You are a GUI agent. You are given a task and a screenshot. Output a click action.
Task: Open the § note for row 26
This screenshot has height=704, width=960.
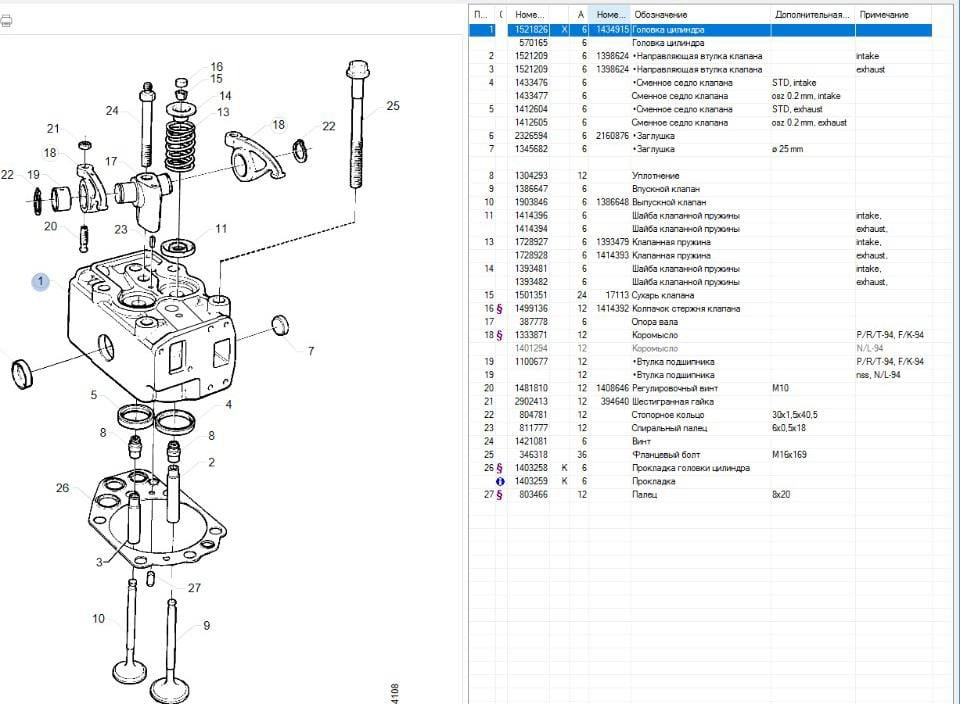(499, 467)
